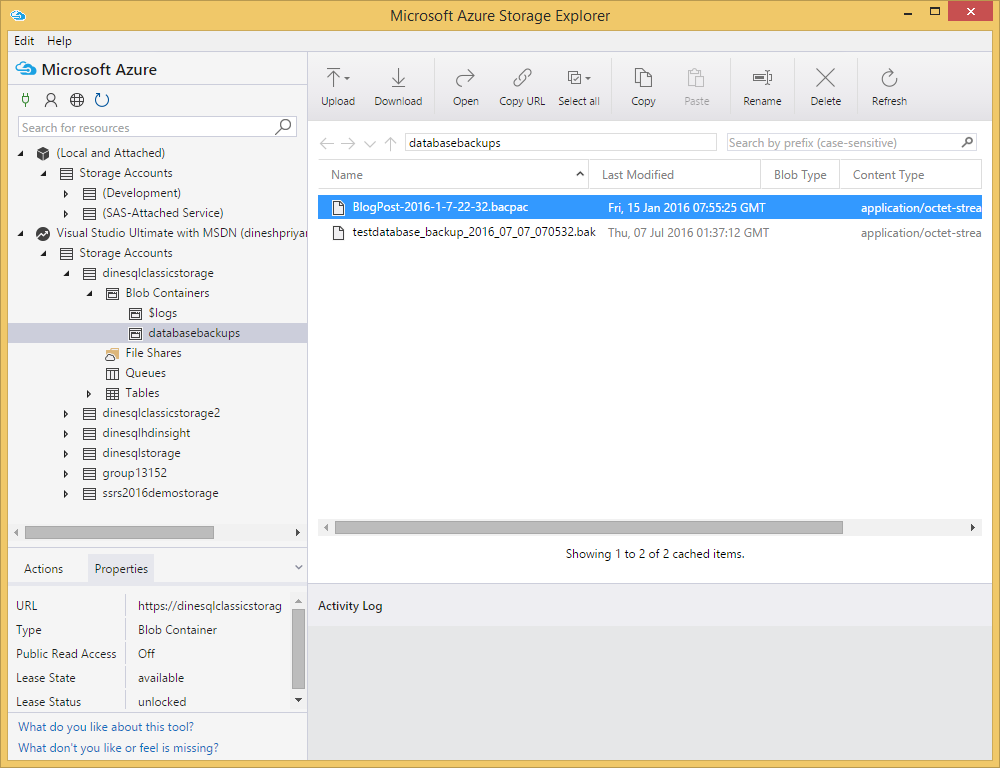Select the File Shares node
The width and height of the screenshot is (1000, 768).
(153, 353)
